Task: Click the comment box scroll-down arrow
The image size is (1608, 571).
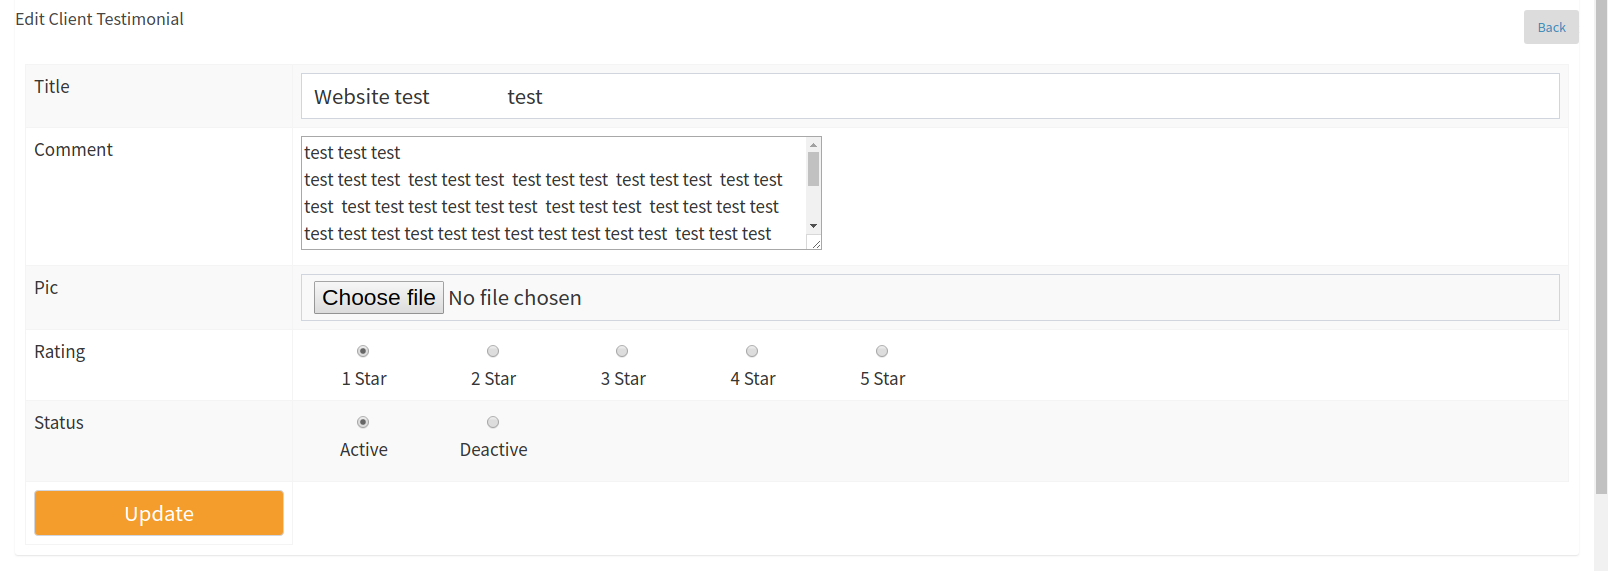Action: click(x=814, y=226)
